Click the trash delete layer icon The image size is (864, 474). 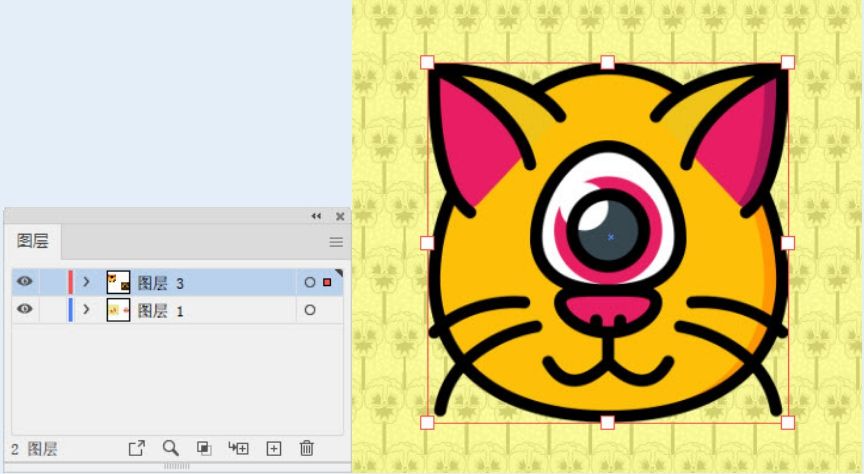(307, 448)
